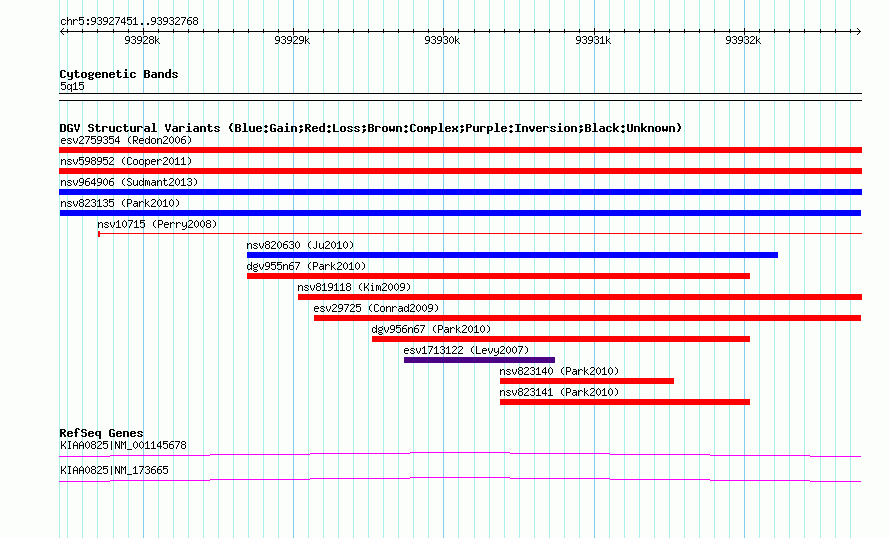
Task: Select the KIAA0825|NM_001145678 magenta gene line
Action: tap(460, 455)
